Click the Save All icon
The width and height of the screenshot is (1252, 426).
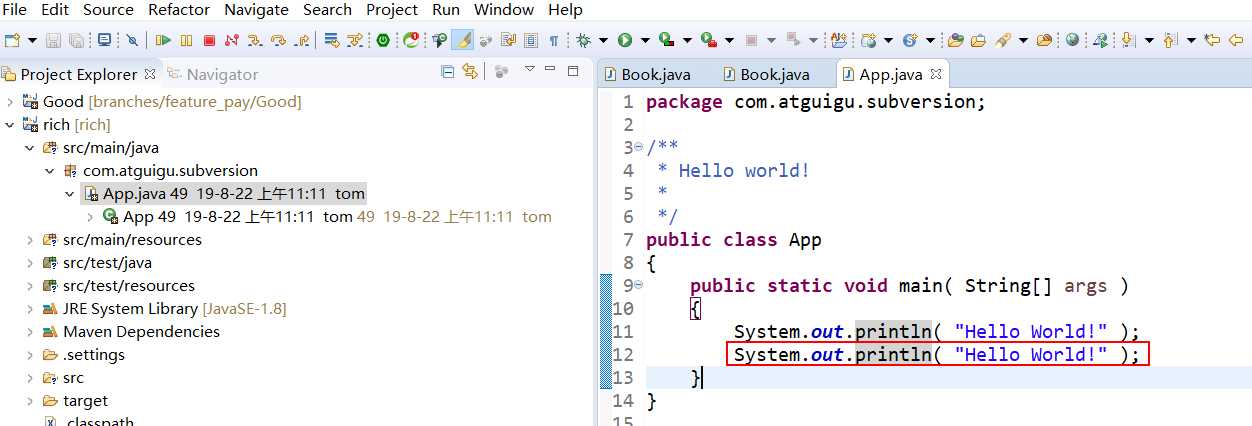76,40
